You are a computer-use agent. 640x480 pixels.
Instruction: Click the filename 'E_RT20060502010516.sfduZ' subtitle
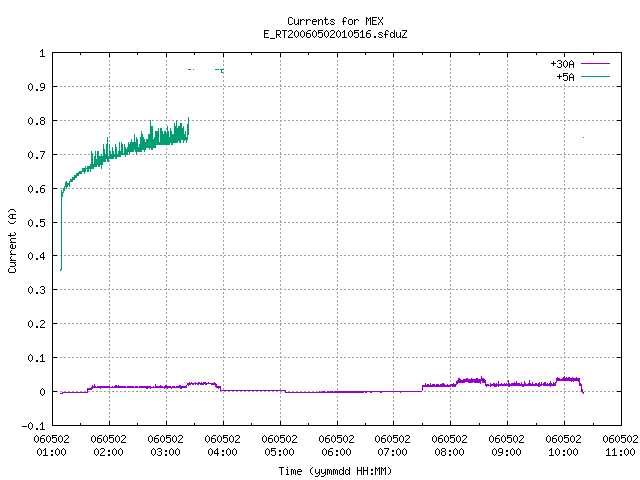(x=335, y=34)
